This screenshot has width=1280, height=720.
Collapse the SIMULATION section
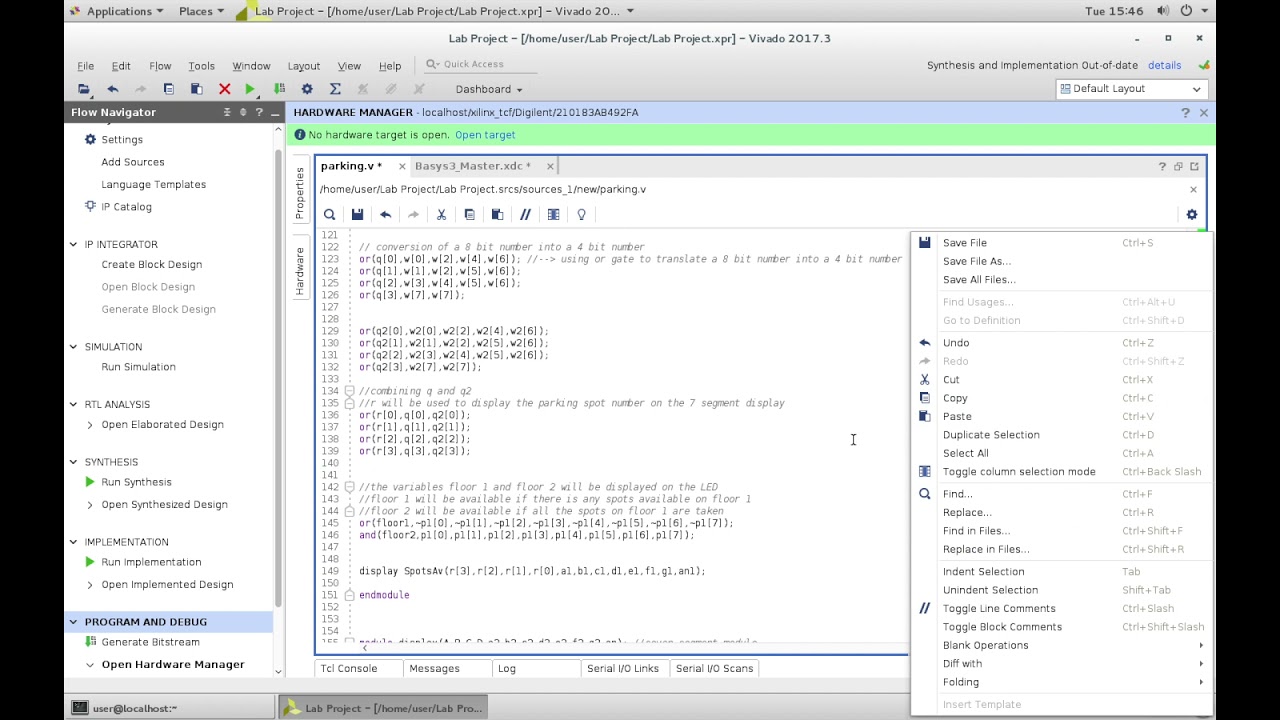pyautogui.click(x=73, y=347)
